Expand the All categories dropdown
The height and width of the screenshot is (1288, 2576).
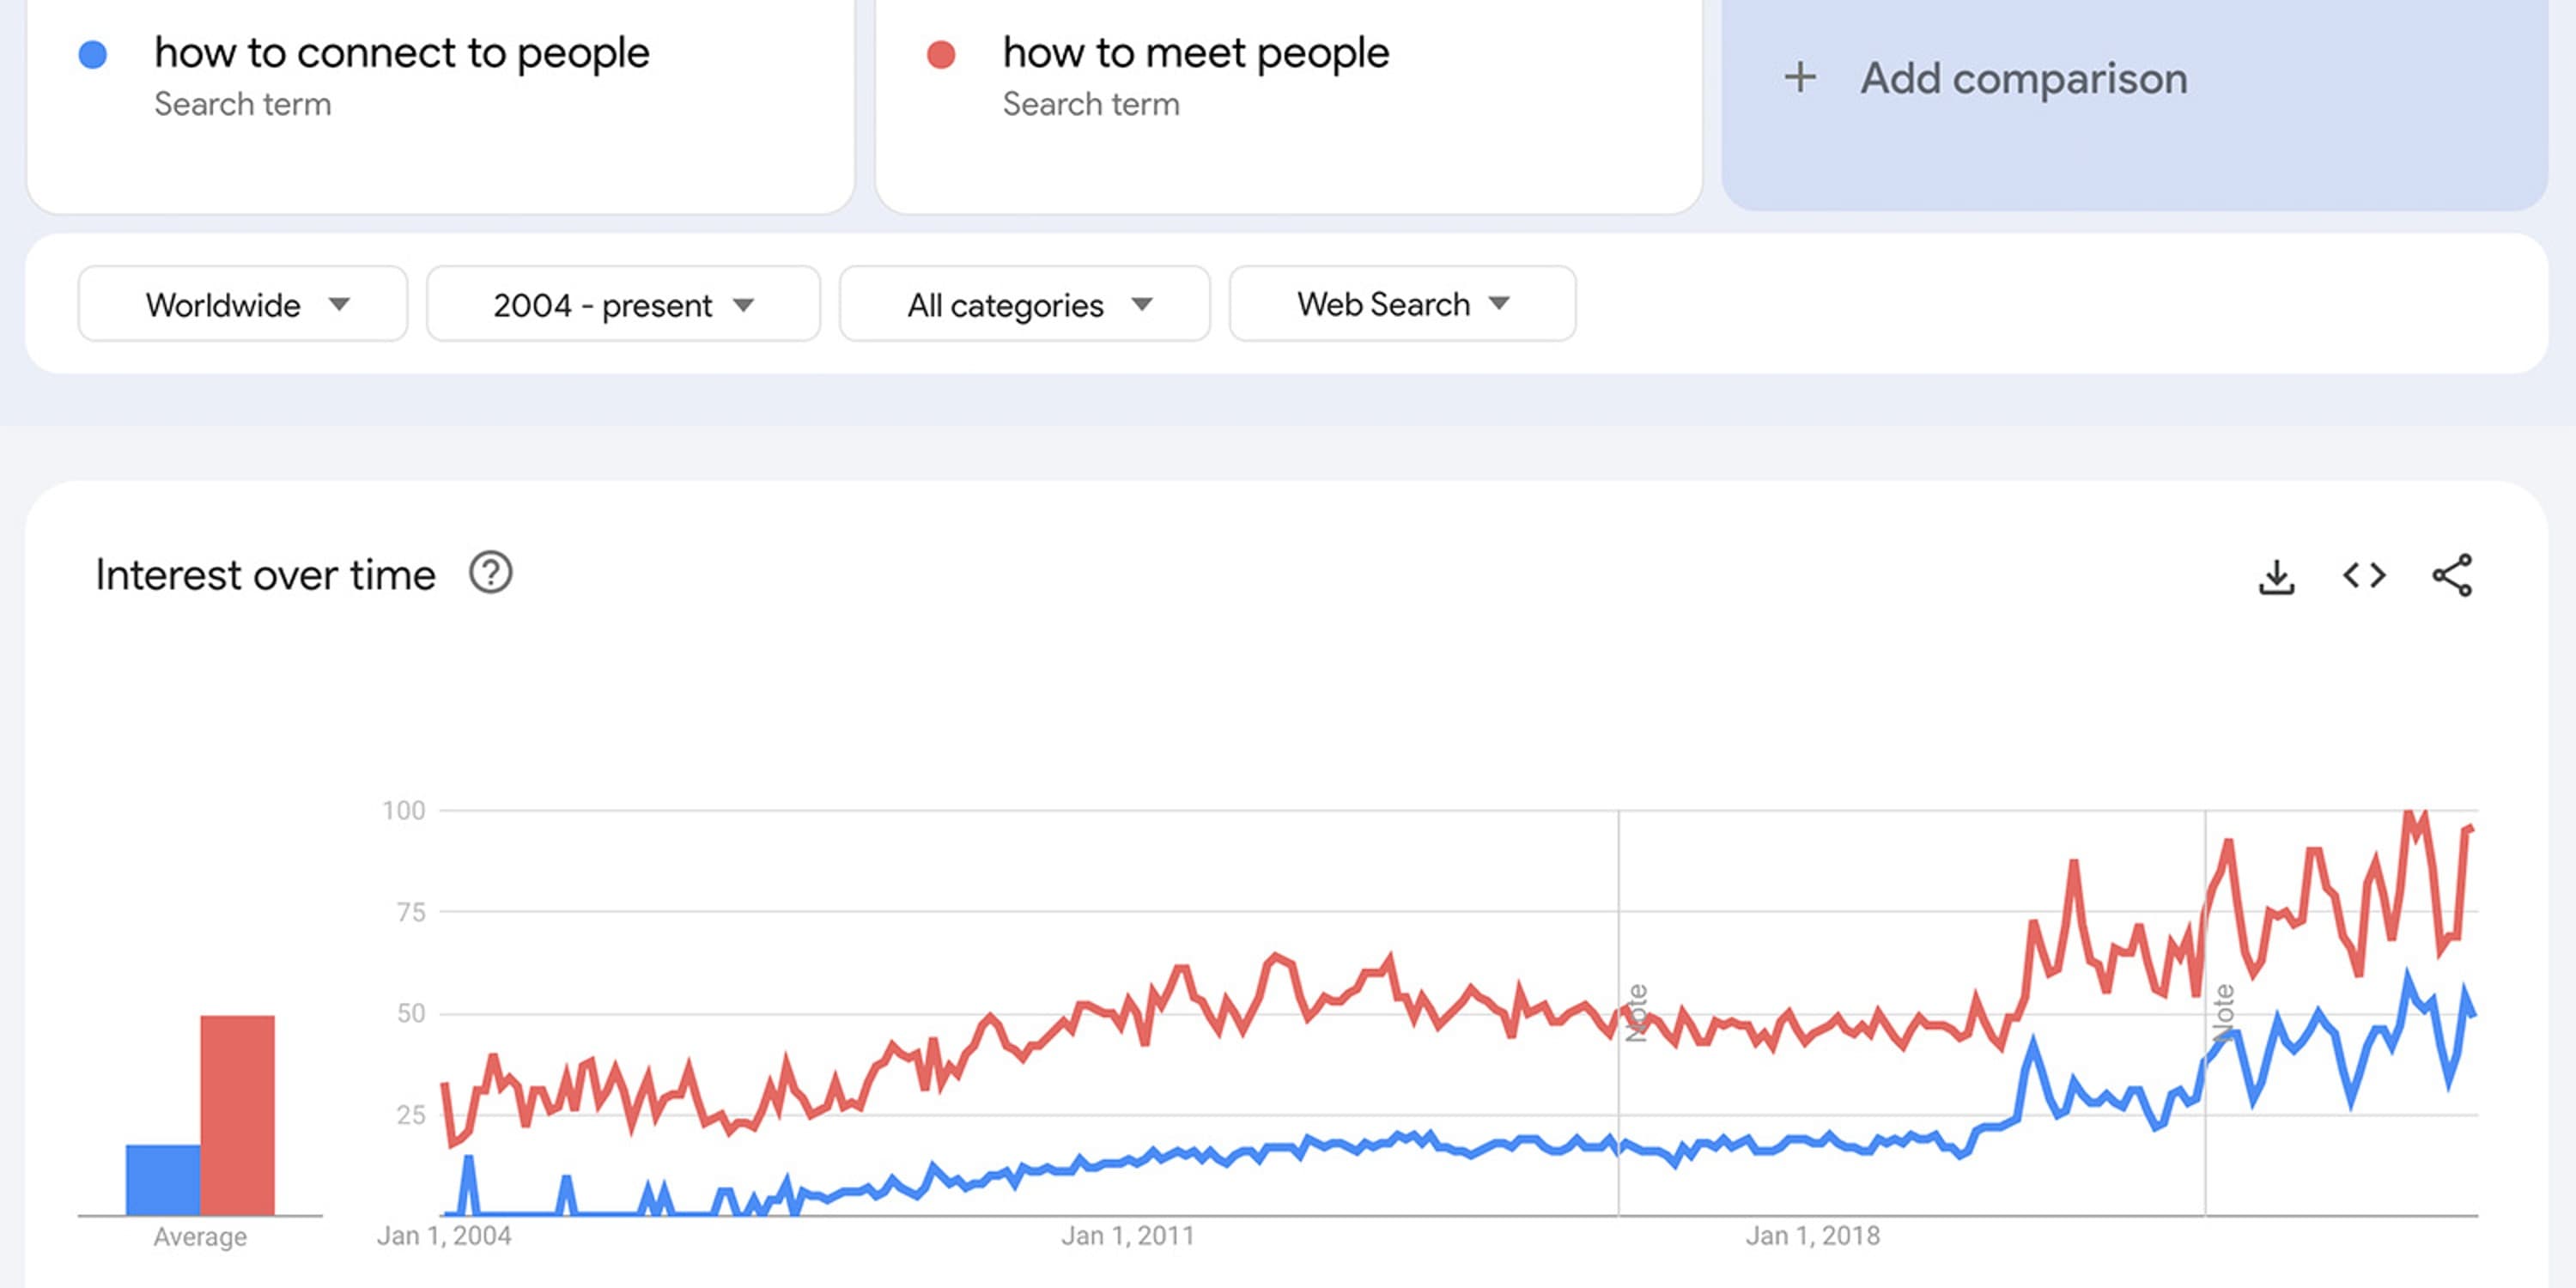click(1025, 304)
